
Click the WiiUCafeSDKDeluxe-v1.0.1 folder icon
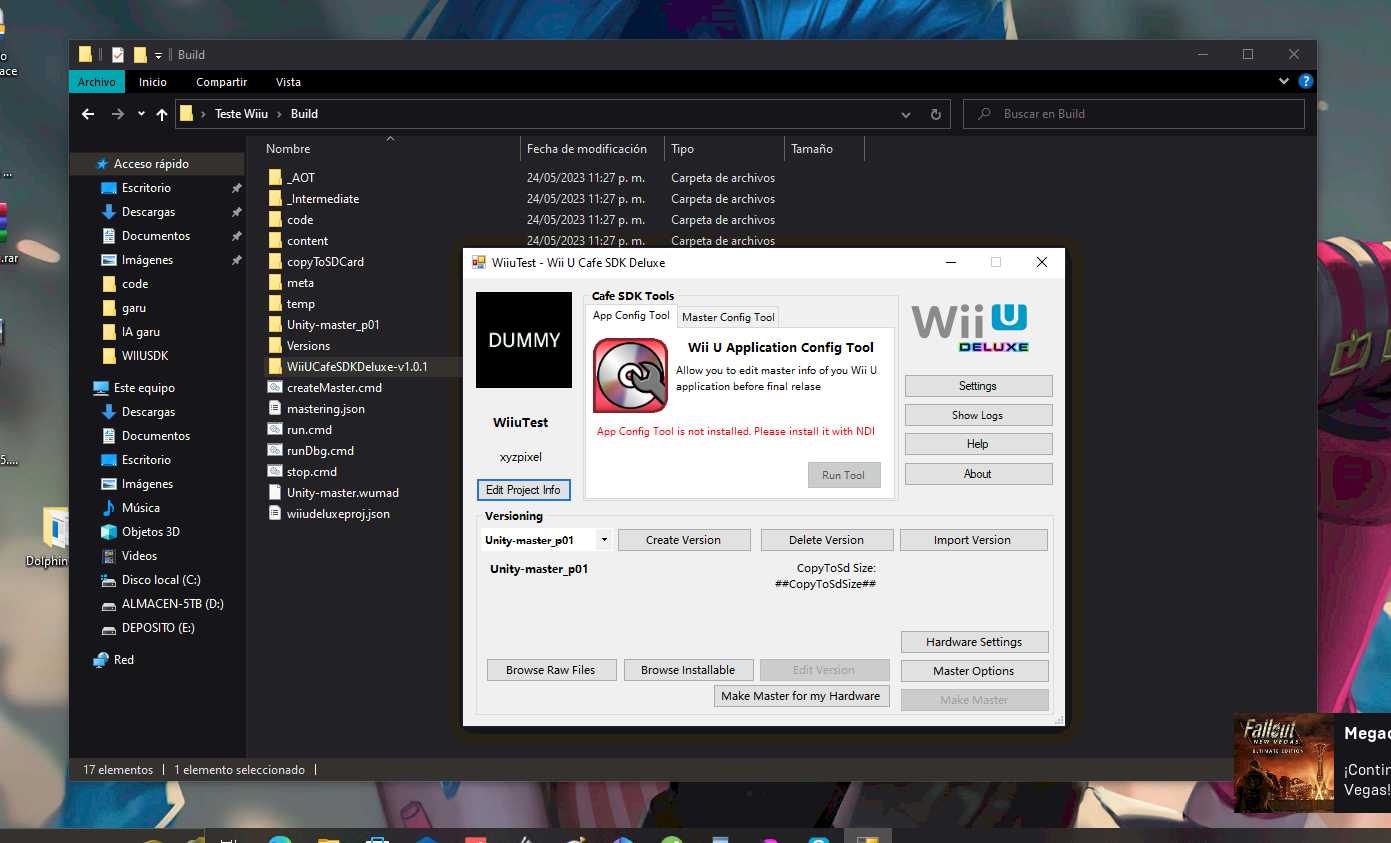(276, 367)
